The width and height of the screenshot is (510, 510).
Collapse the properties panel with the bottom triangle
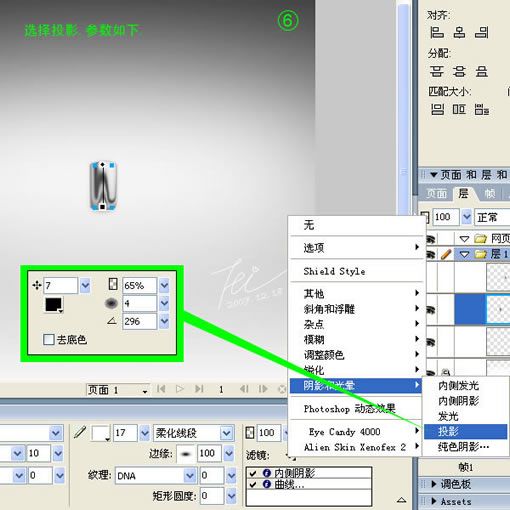click(x=401, y=500)
